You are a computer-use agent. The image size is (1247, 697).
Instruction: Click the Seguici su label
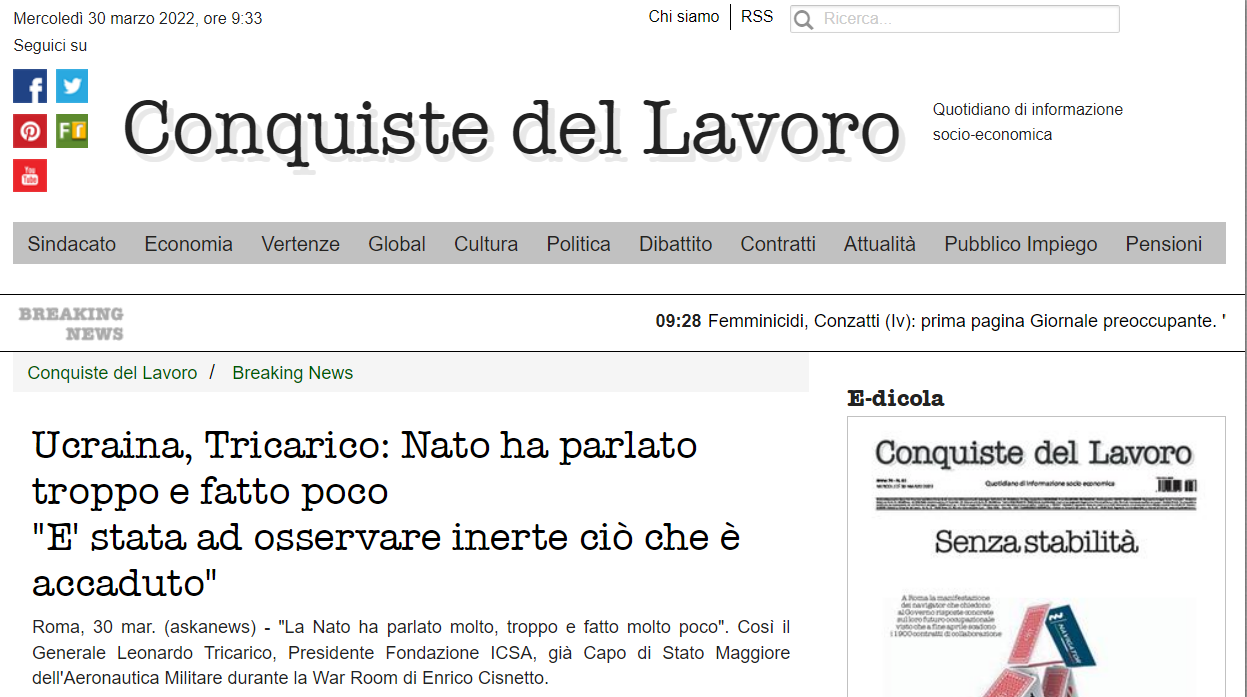click(50, 46)
